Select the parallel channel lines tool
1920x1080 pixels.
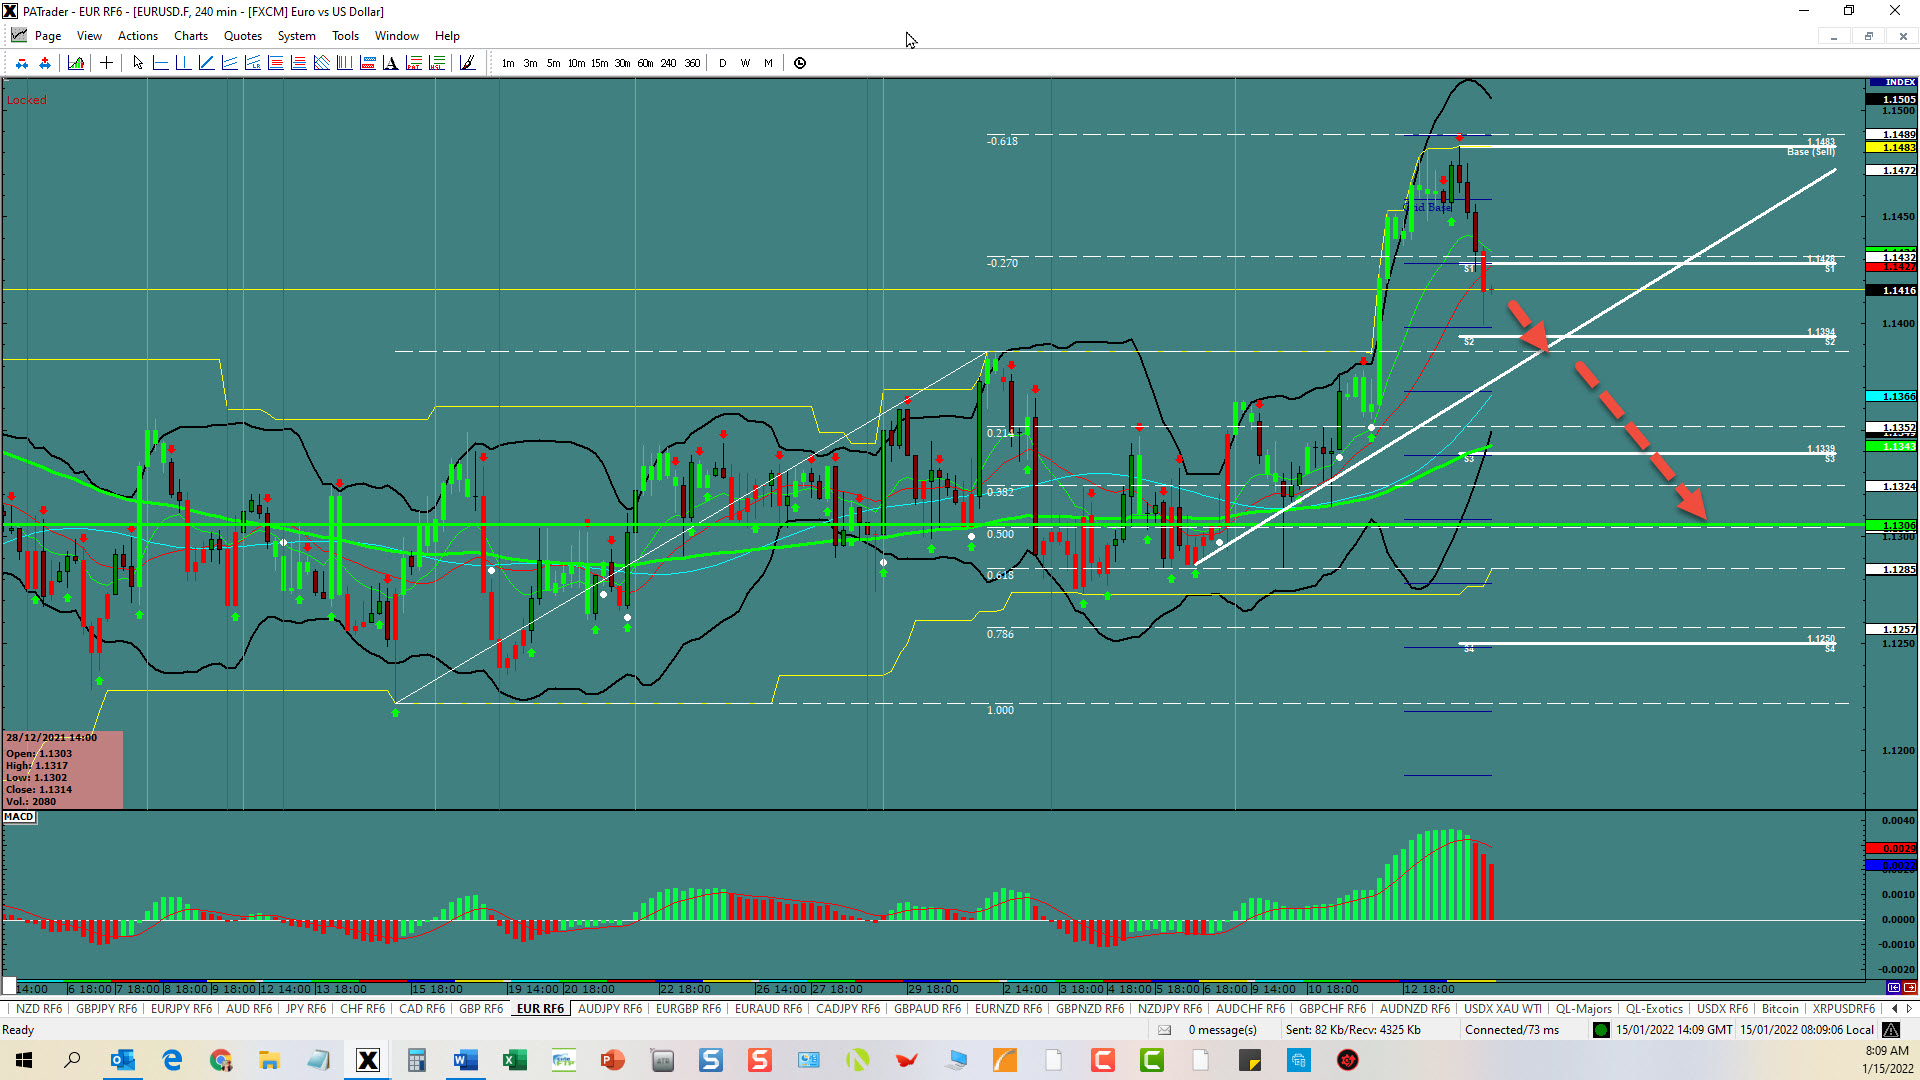[230, 63]
